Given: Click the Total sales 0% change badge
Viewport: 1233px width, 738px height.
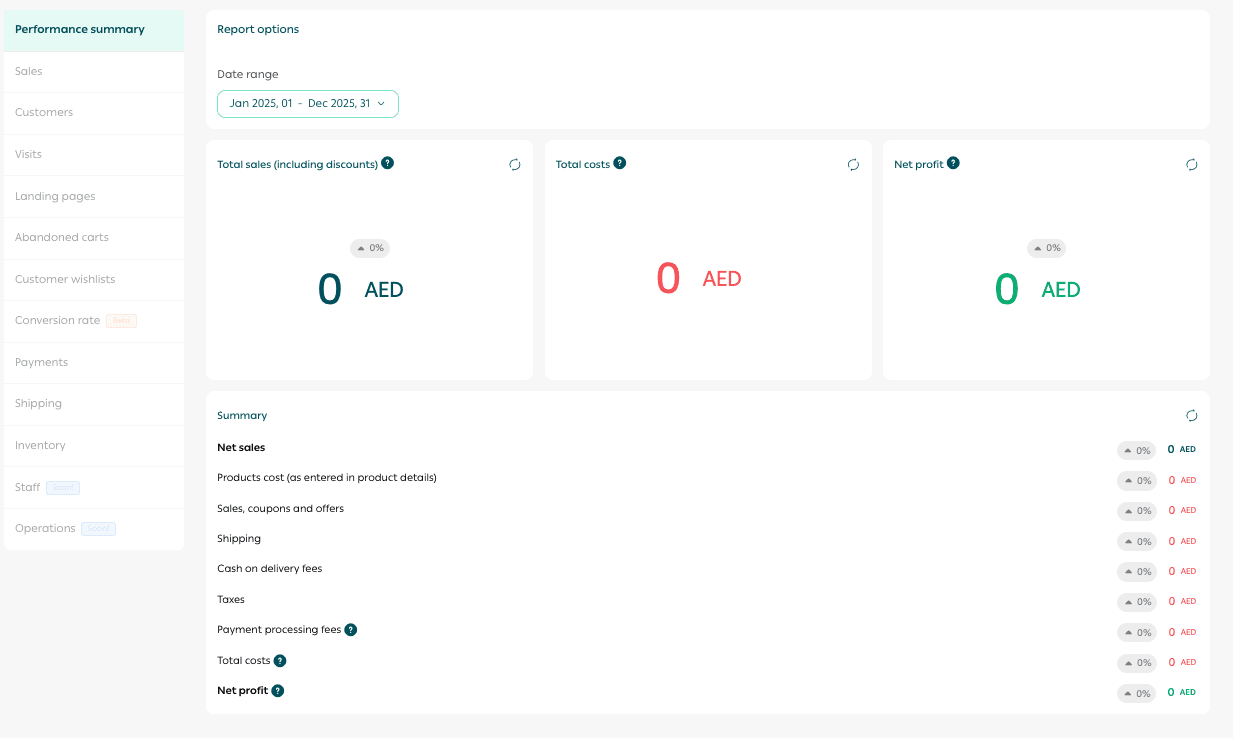Looking at the screenshot, I should [x=369, y=248].
